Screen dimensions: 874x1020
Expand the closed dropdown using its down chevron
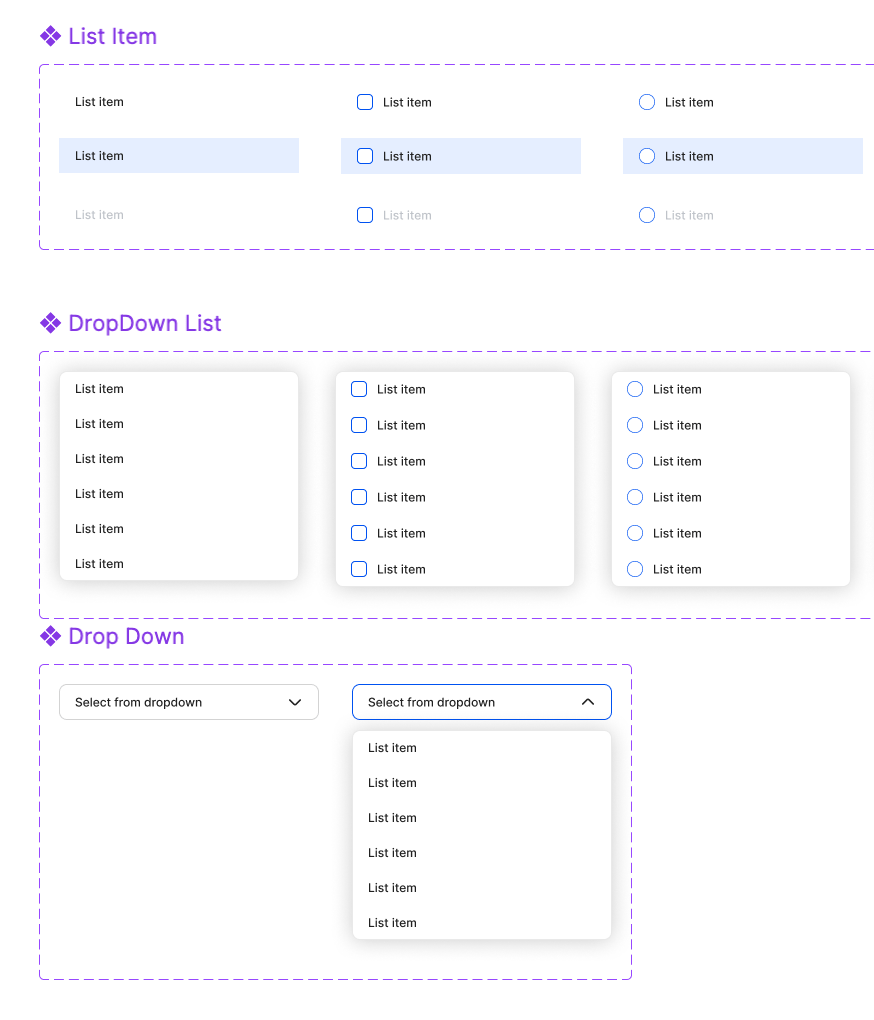(295, 702)
